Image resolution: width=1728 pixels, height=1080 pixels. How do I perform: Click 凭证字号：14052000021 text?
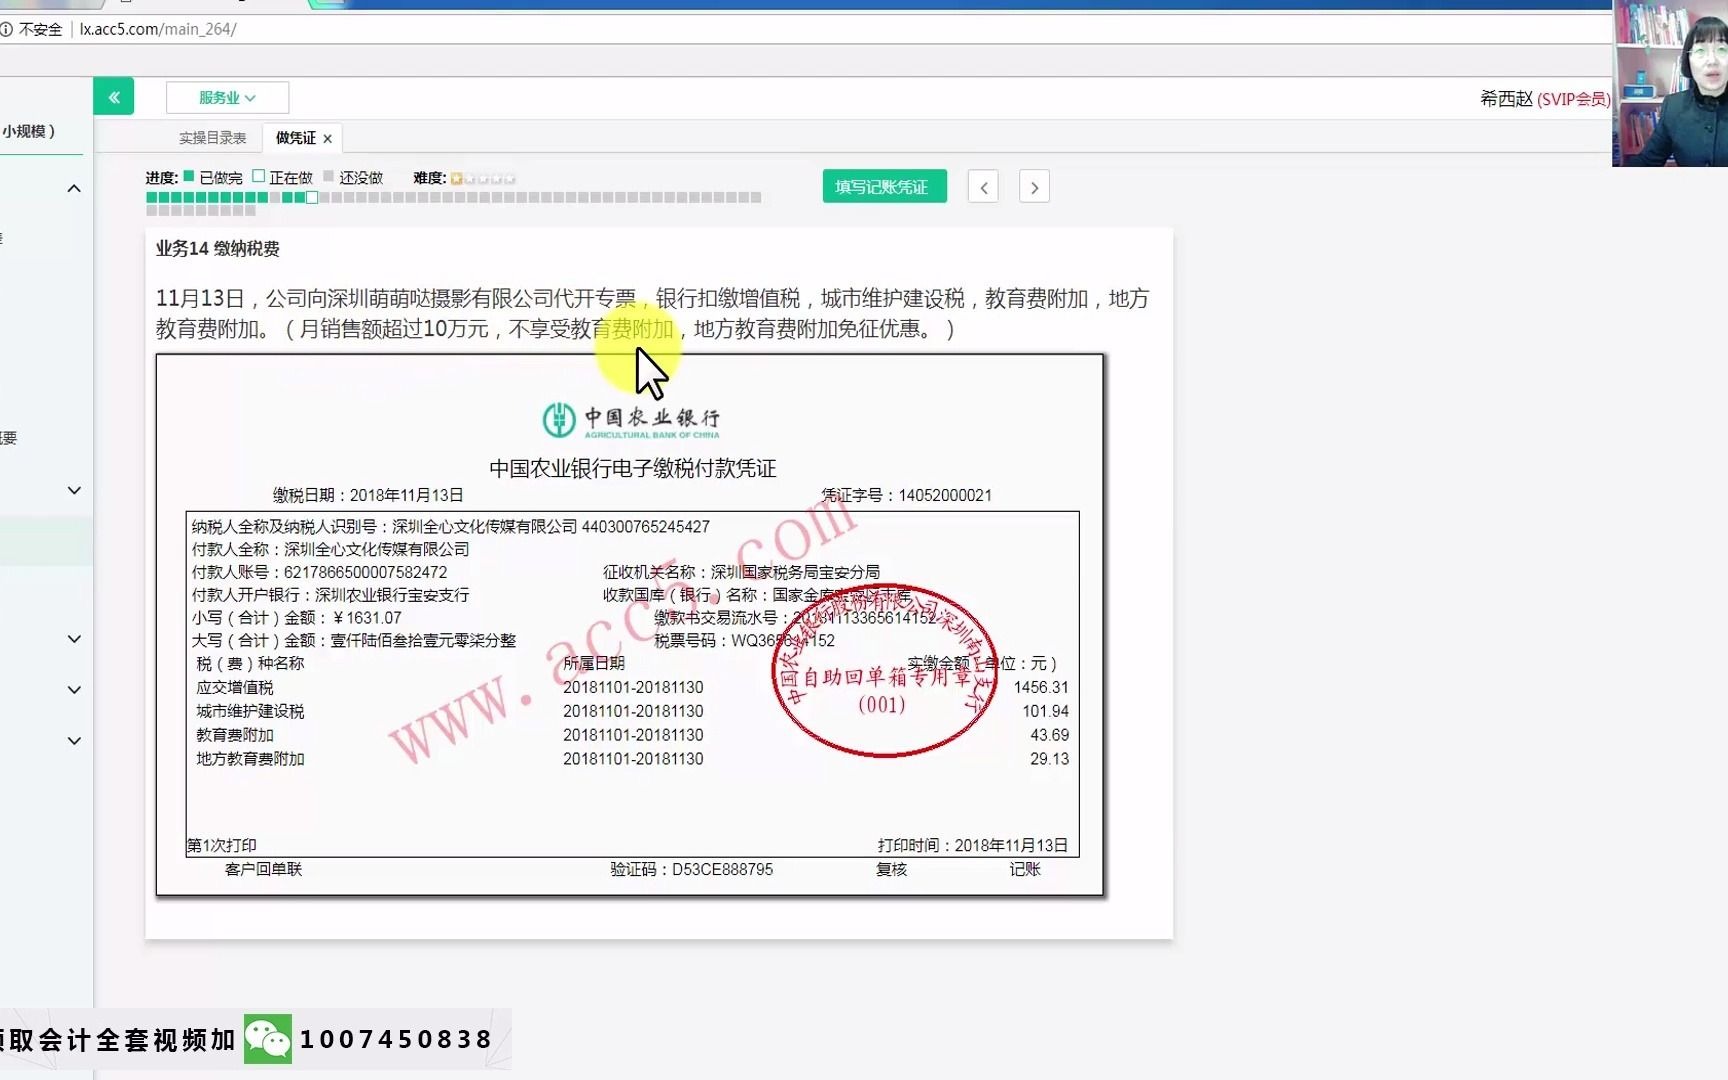coord(906,495)
